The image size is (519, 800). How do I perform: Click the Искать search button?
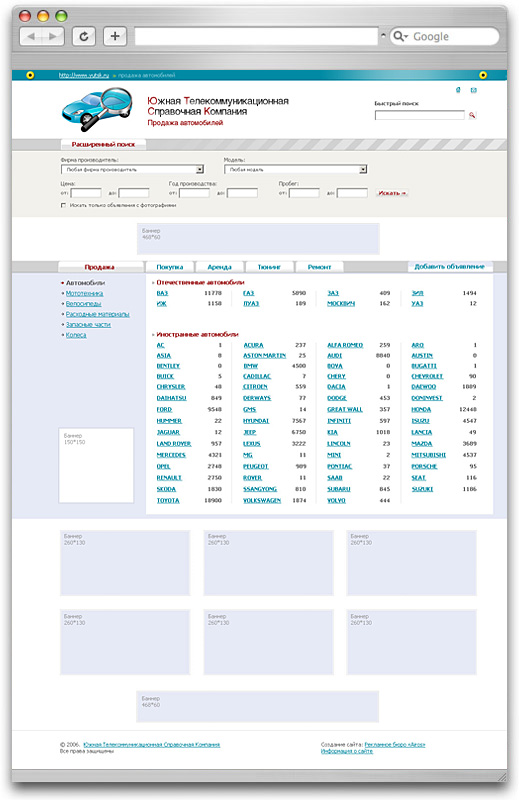pyautogui.click(x=392, y=193)
